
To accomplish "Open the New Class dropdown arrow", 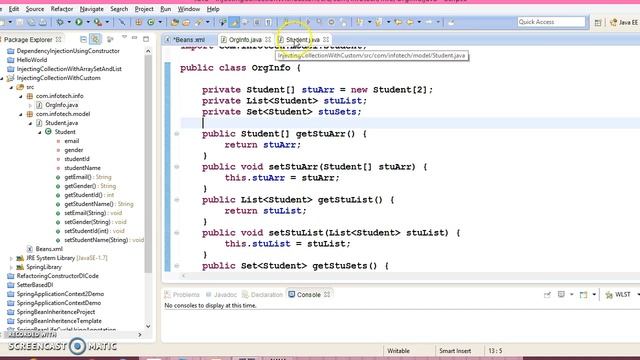I will coord(160,22).
